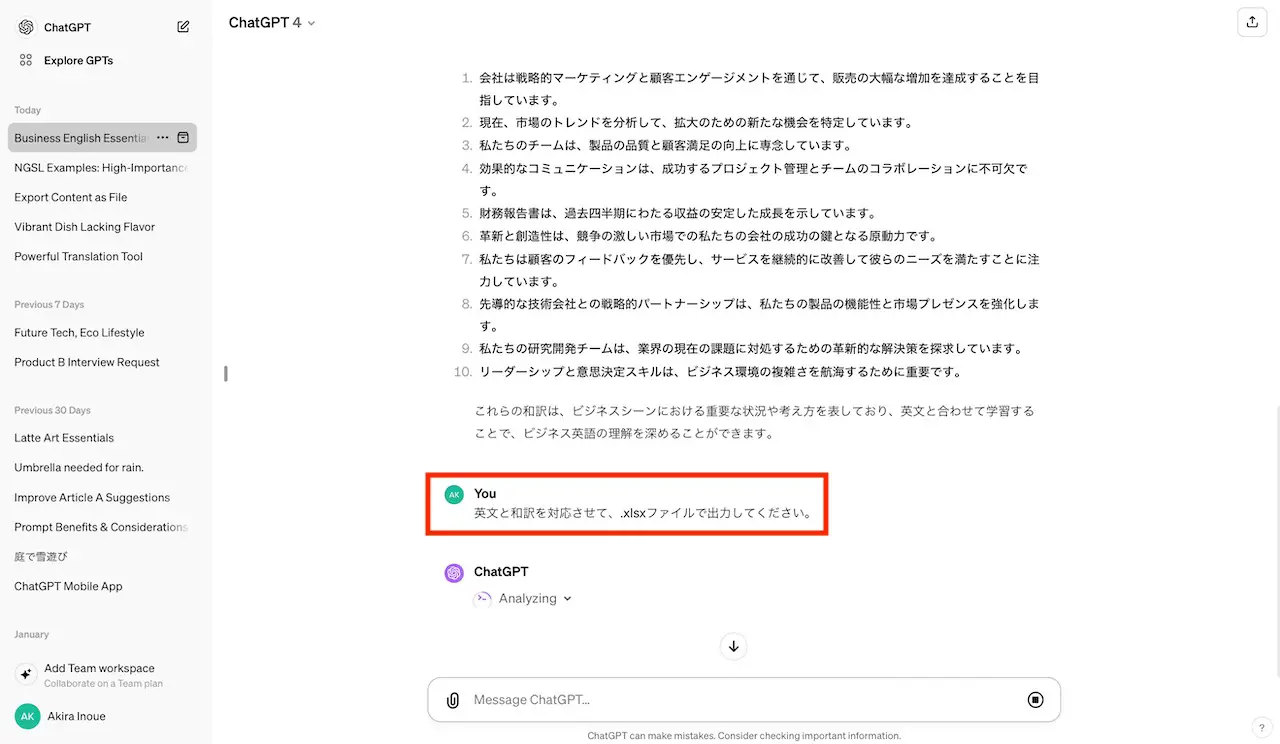The height and width of the screenshot is (744, 1280).
Task: Open the Prompt Benefits & Considerations chat
Action: (x=102, y=527)
